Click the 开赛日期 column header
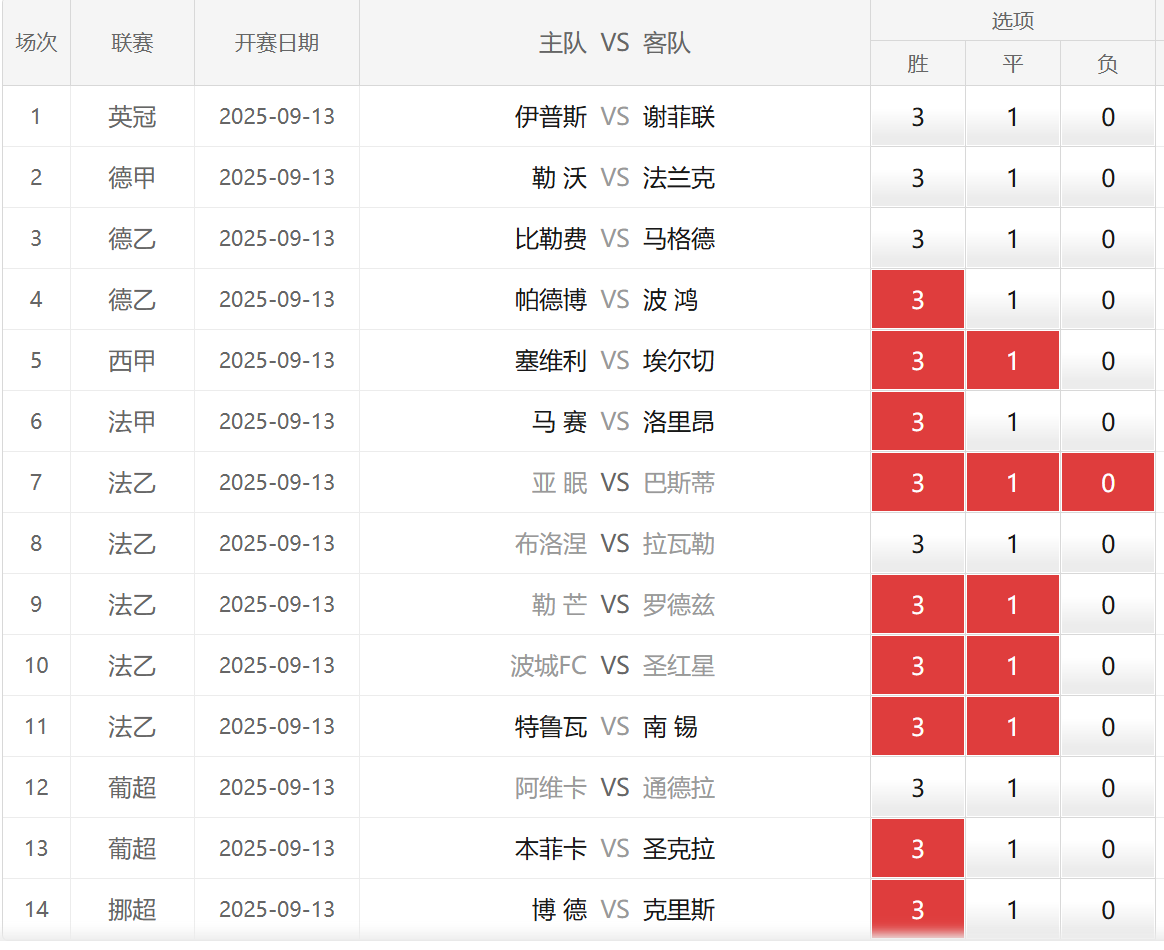 (277, 42)
